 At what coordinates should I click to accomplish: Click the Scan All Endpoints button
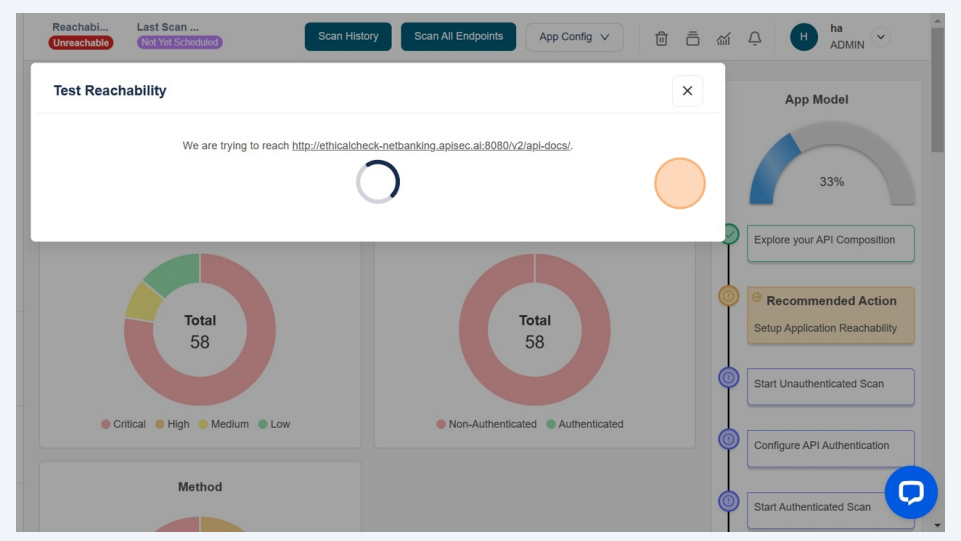pos(458,37)
